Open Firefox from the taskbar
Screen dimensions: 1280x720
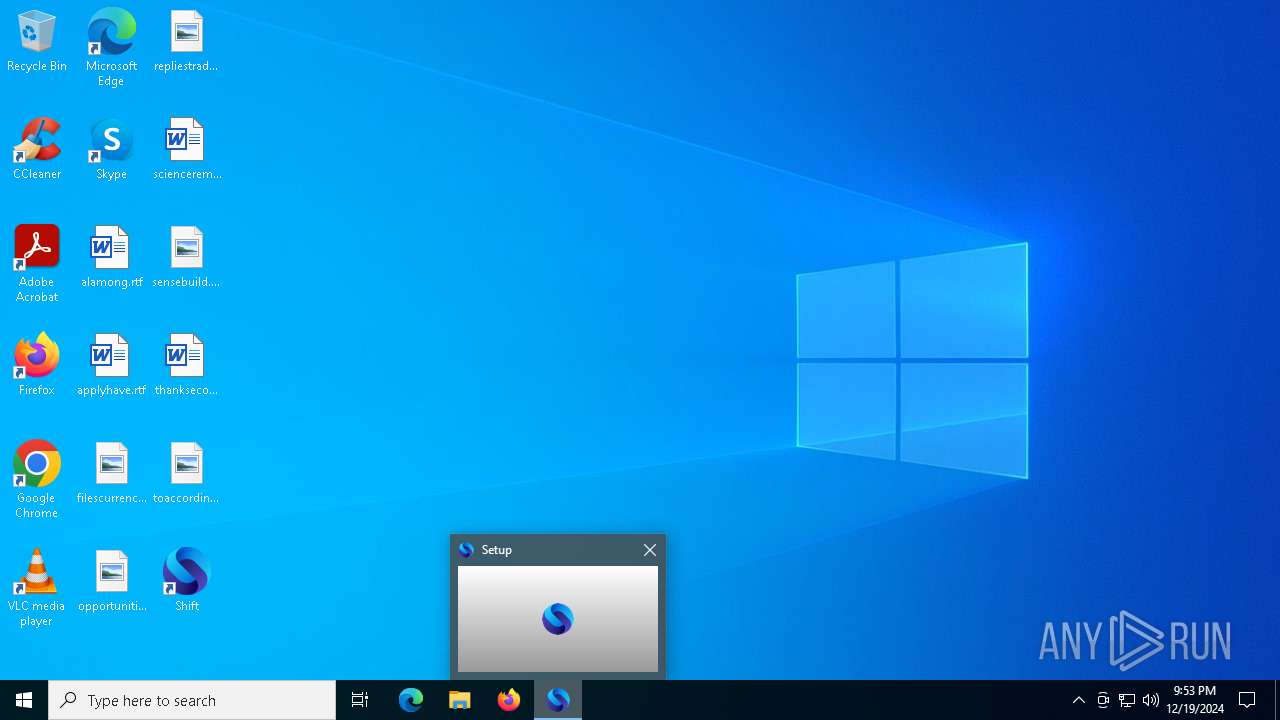point(509,700)
